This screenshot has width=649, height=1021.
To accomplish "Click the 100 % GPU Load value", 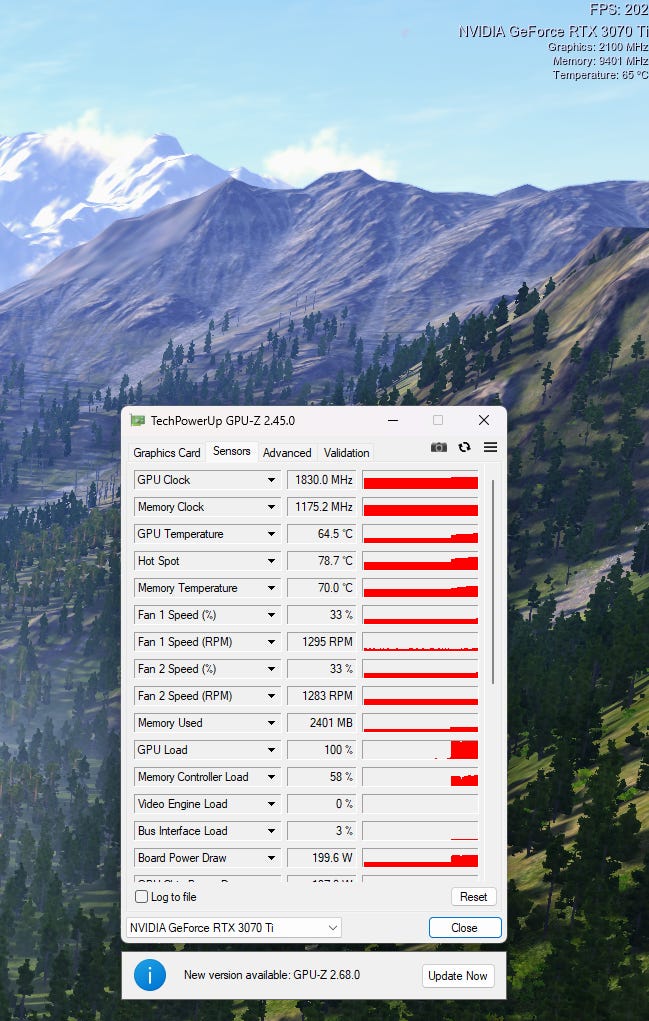I will pyautogui.click(x=322, y=750).
